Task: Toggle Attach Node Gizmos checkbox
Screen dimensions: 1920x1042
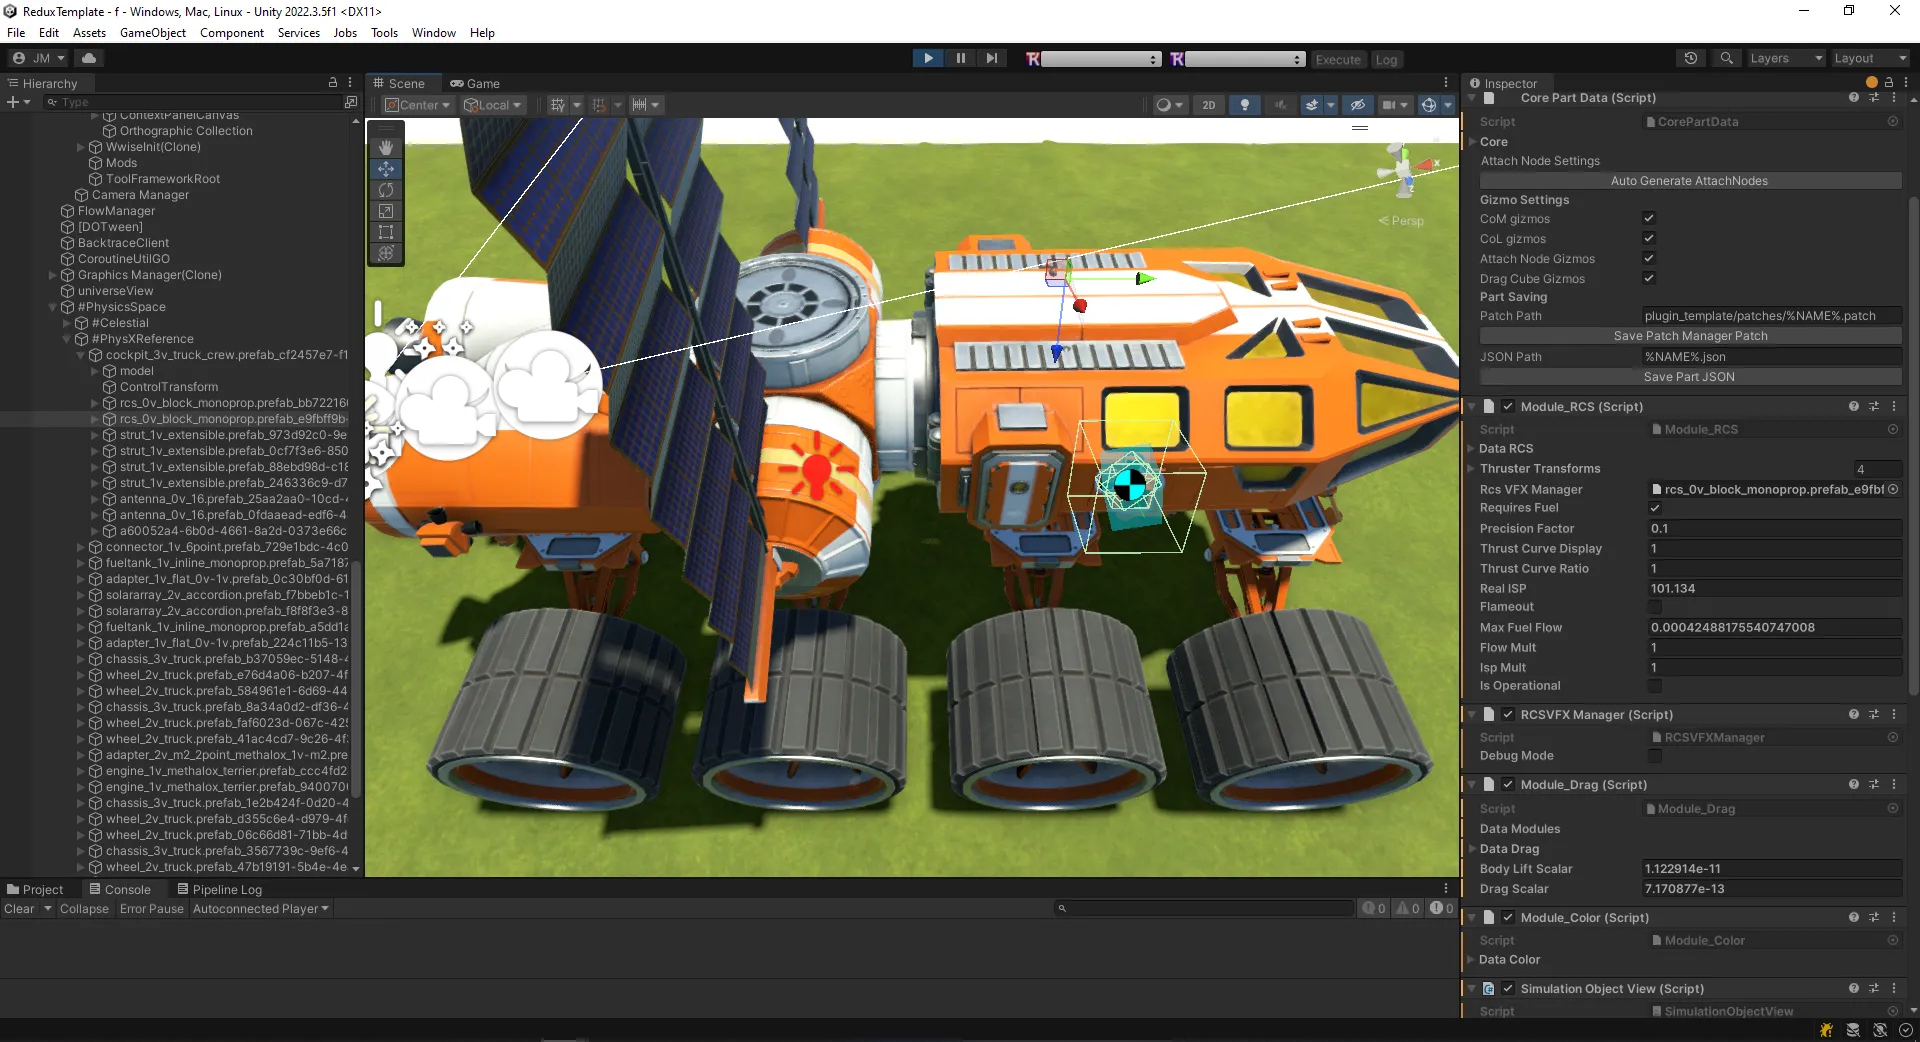Action: 1649,259
